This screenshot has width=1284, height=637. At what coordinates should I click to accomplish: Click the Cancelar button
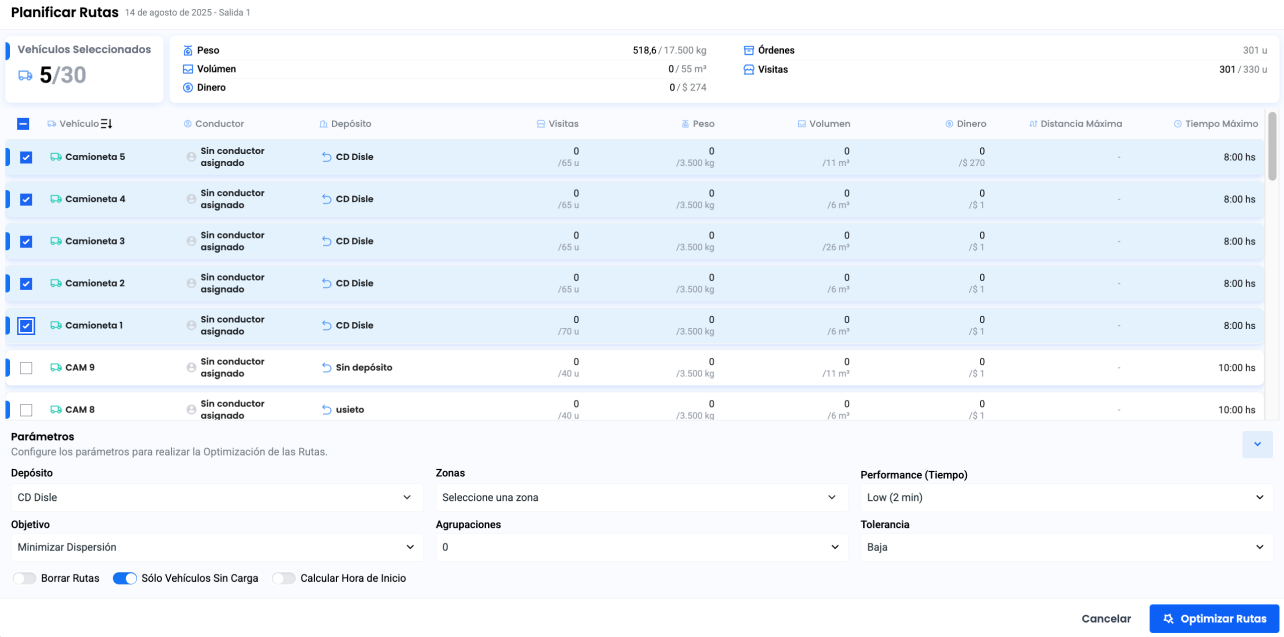pyautogui.click(x=1106, y=619)
